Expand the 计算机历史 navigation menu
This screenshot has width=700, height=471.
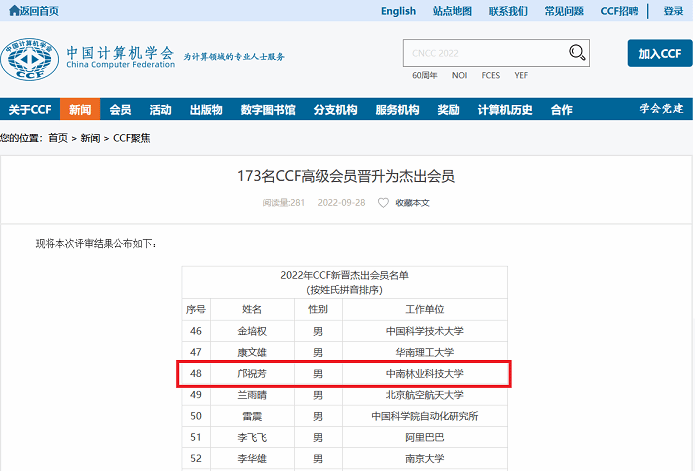(505, 110)
